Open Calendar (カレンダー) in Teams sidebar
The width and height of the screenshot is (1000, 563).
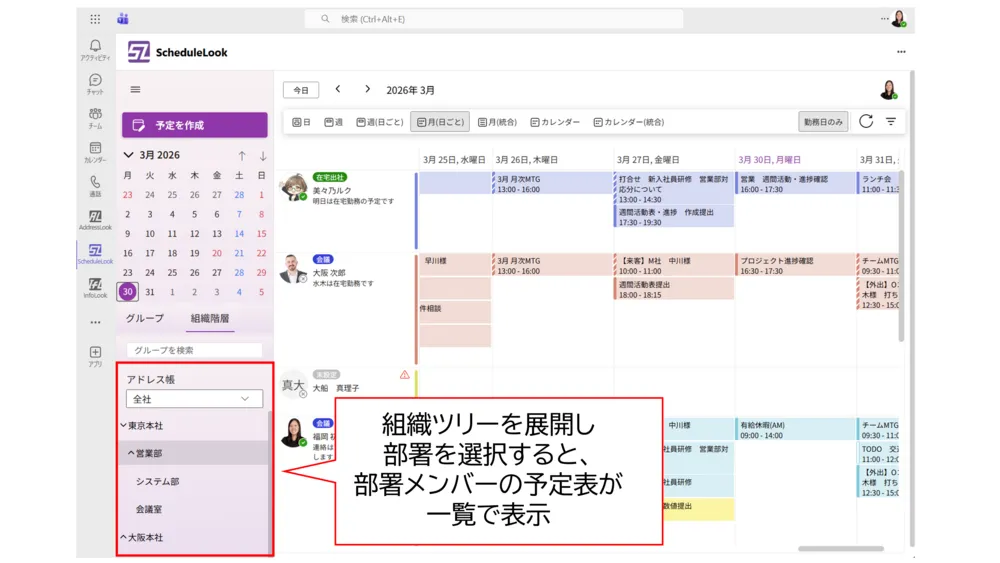[x=95, y=152]
